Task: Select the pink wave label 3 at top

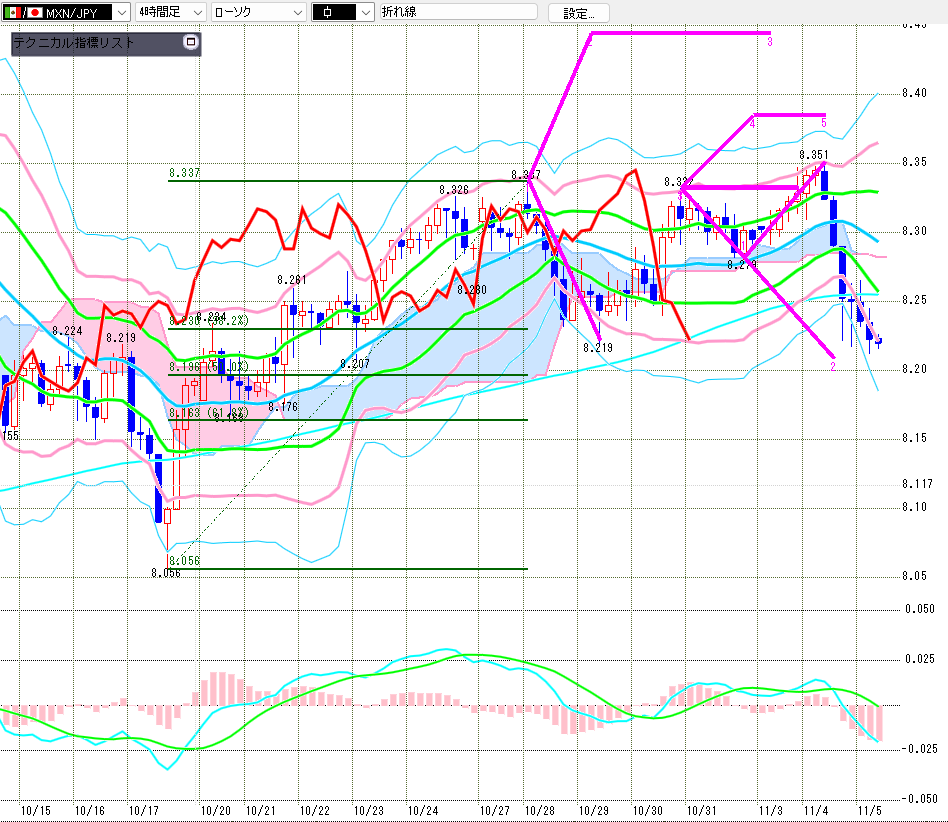Action: coord(769,42)
